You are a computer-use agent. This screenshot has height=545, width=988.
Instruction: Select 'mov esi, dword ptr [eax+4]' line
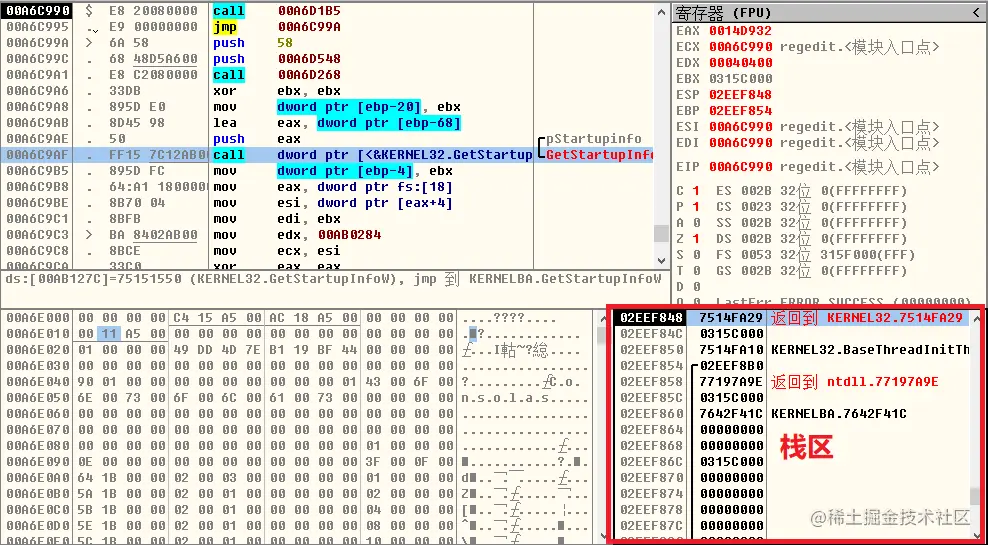333,203
